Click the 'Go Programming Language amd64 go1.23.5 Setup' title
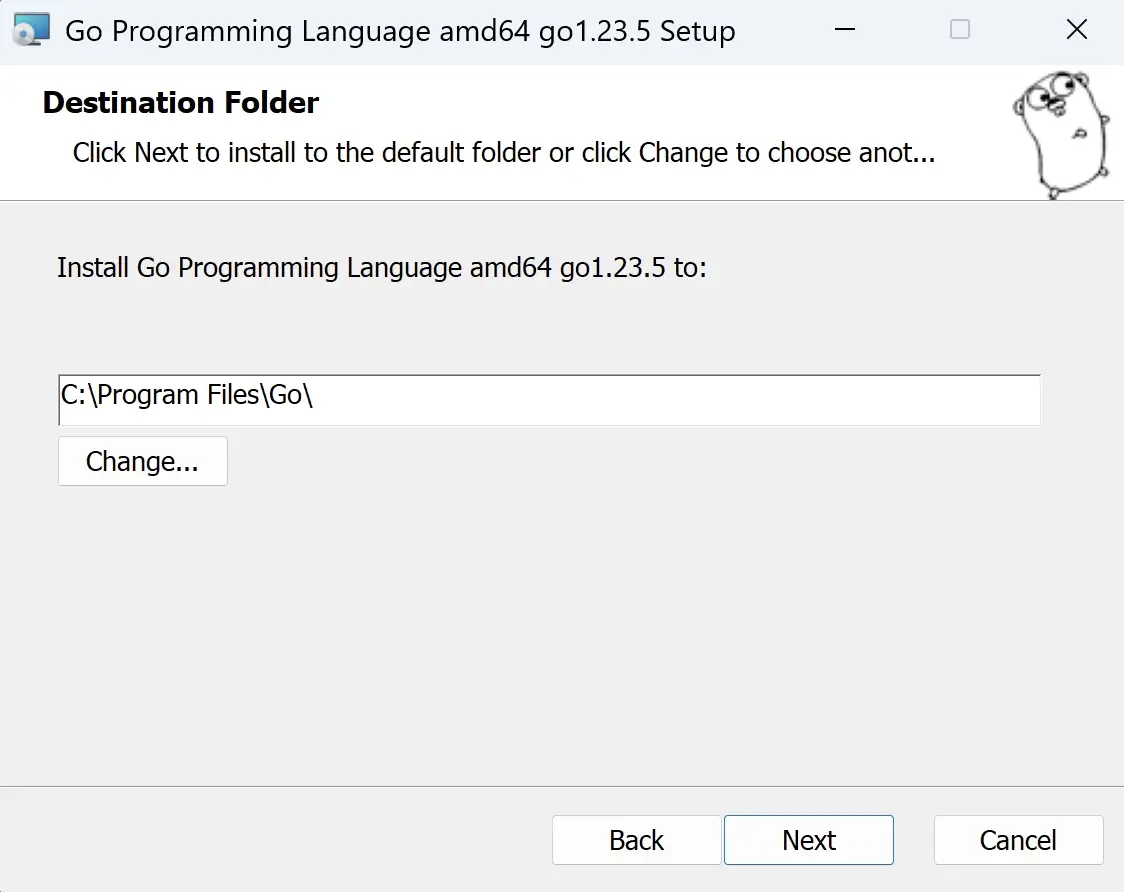This screenshot has height=892, width=1124. tap(400, 32)
